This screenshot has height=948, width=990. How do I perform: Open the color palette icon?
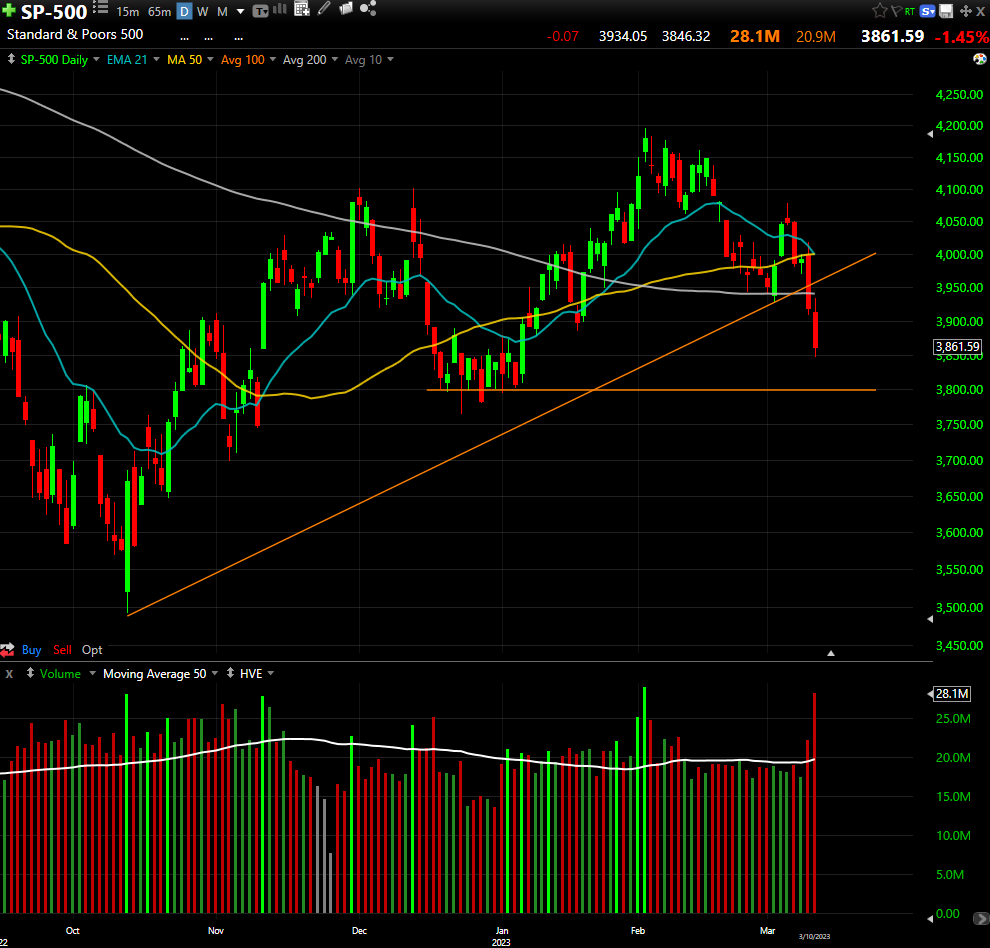point(980,59)
